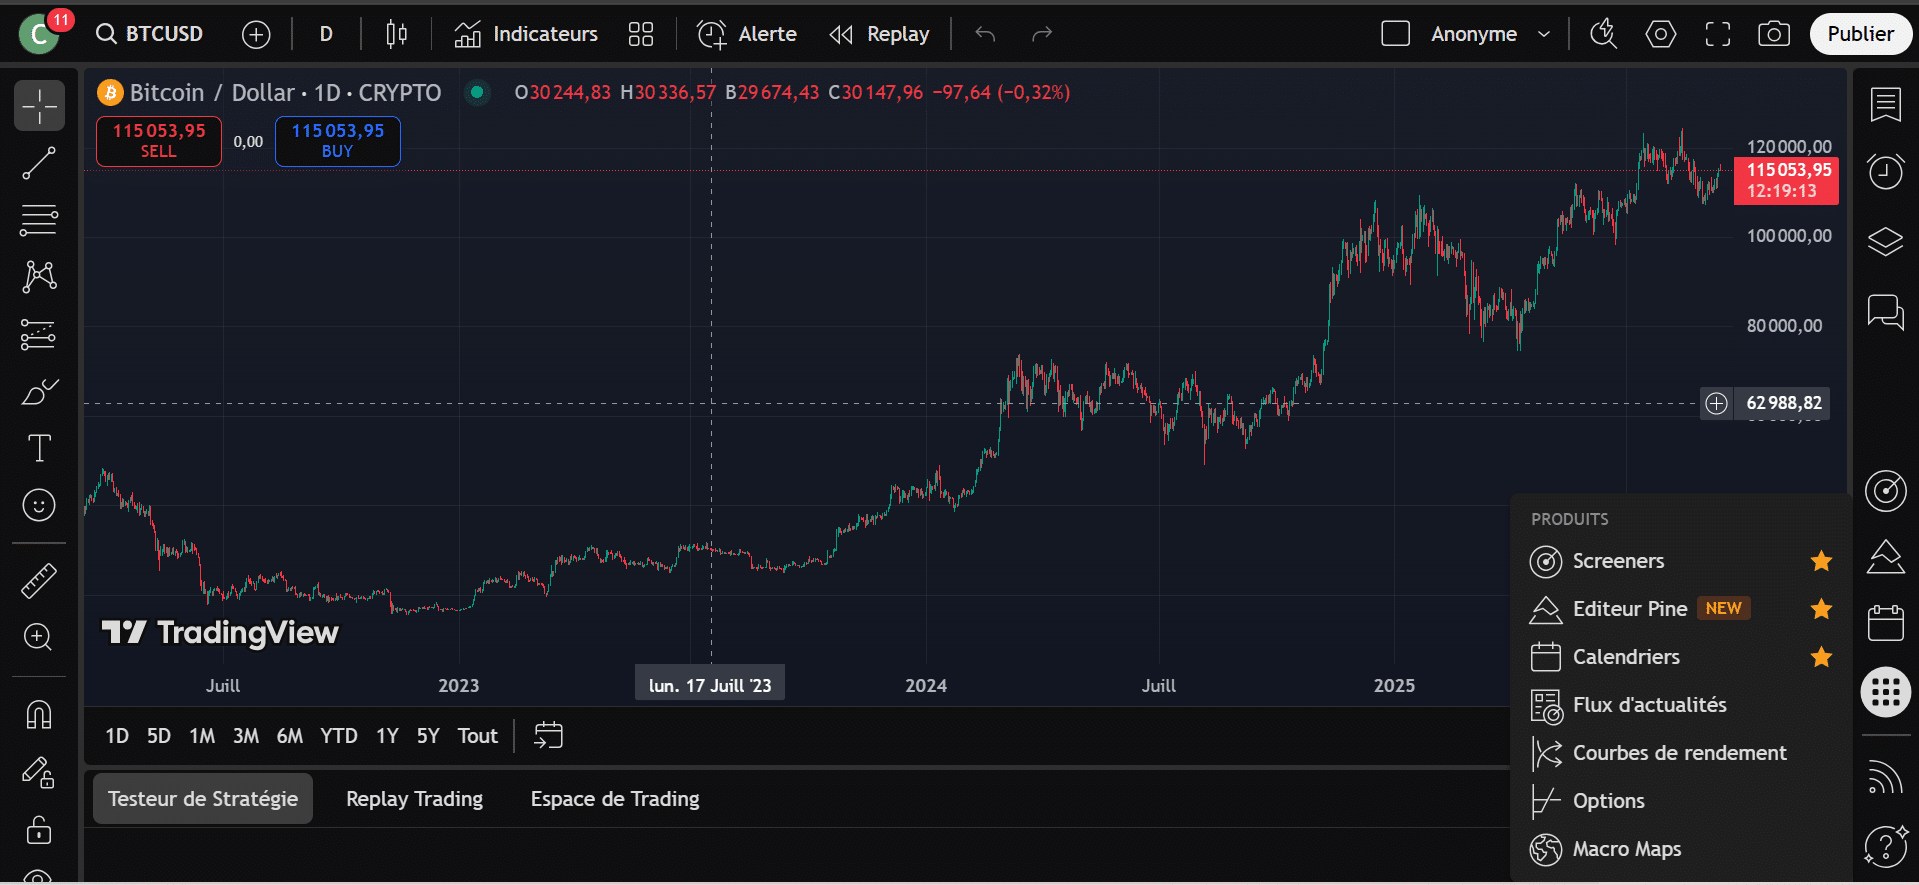The width and height of the screenshot is (1919, 885).
Task: Open chart settings hexagon icon
Action: click(x=1660, y=34)
